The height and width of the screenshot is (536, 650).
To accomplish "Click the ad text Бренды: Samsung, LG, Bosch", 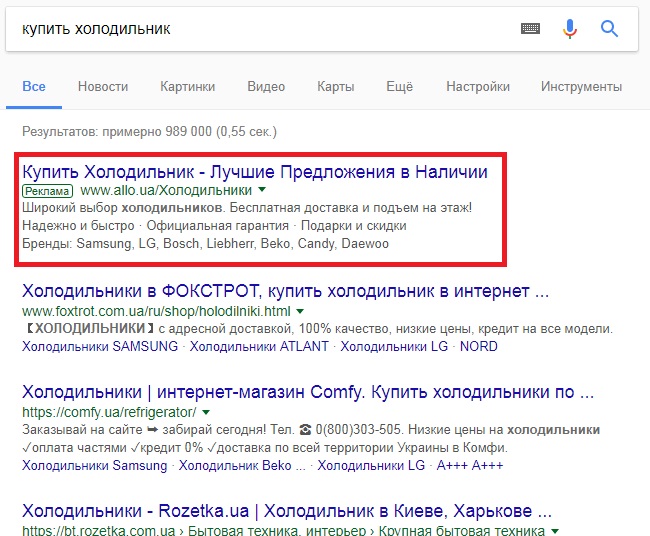I will pyautogui.click(x=206, y=243).
